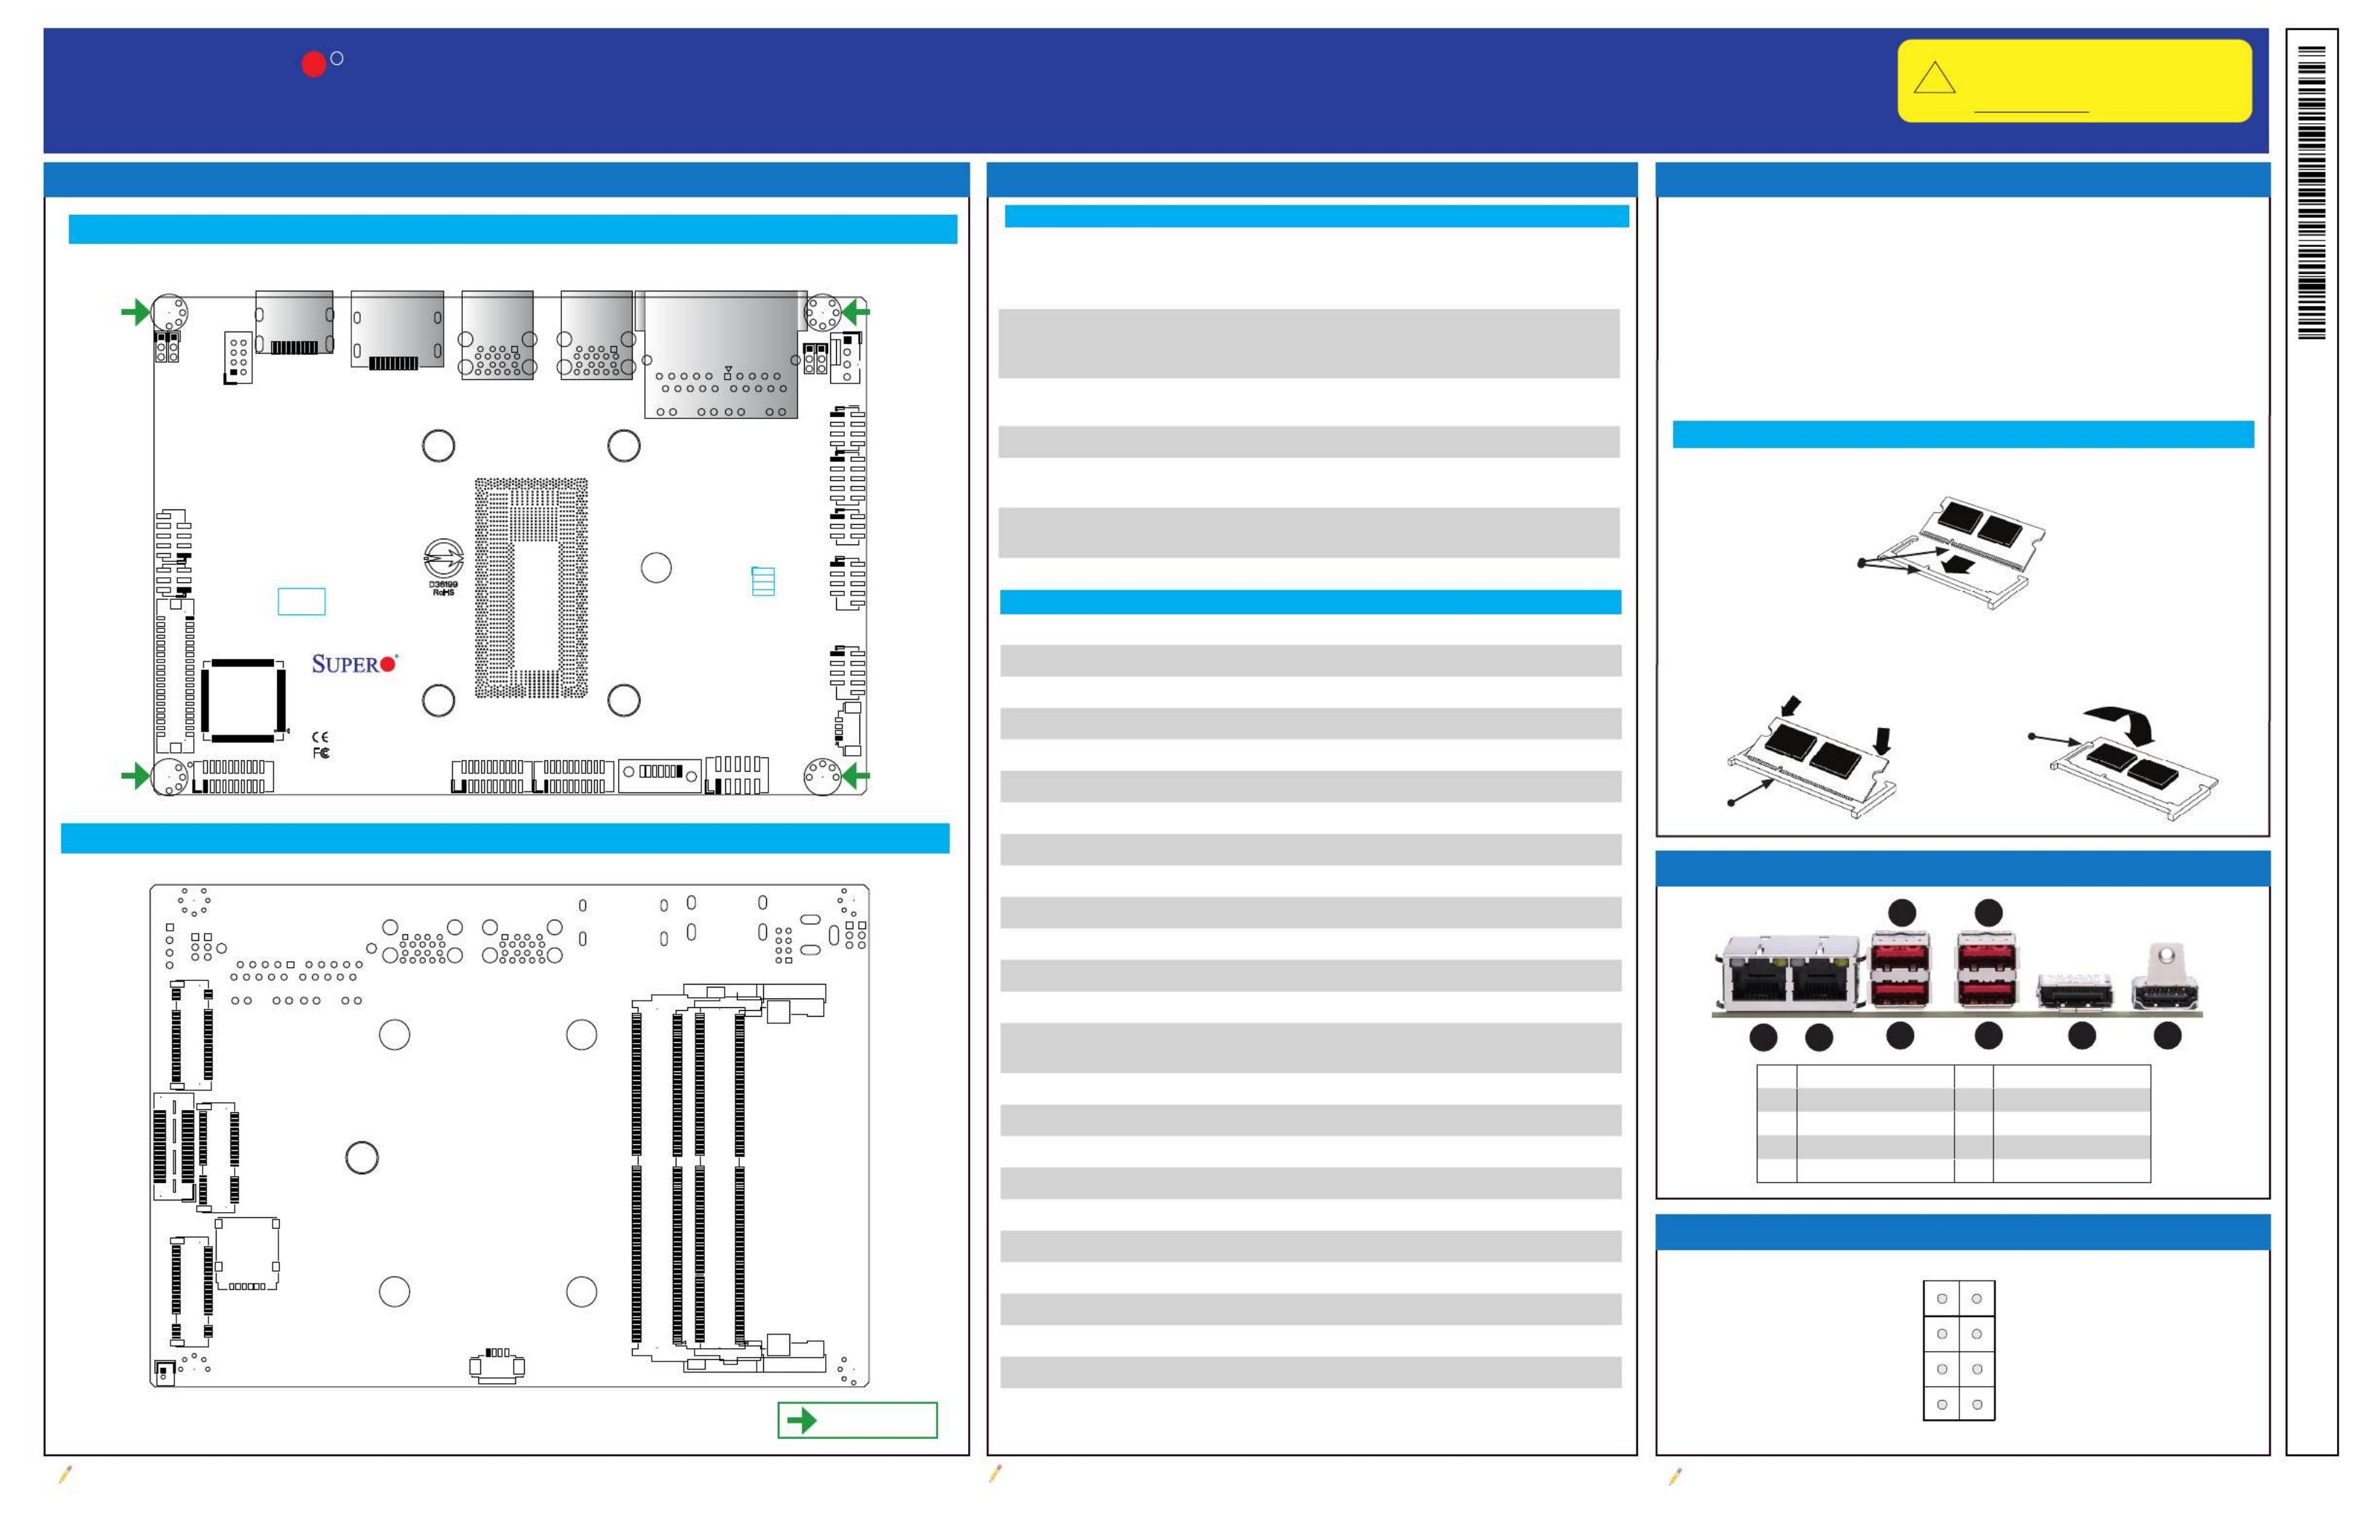Screen dimensions: 2380x1540
Task: Click the SUPER logo on the motherboard
Action: [x=354, y=664]
